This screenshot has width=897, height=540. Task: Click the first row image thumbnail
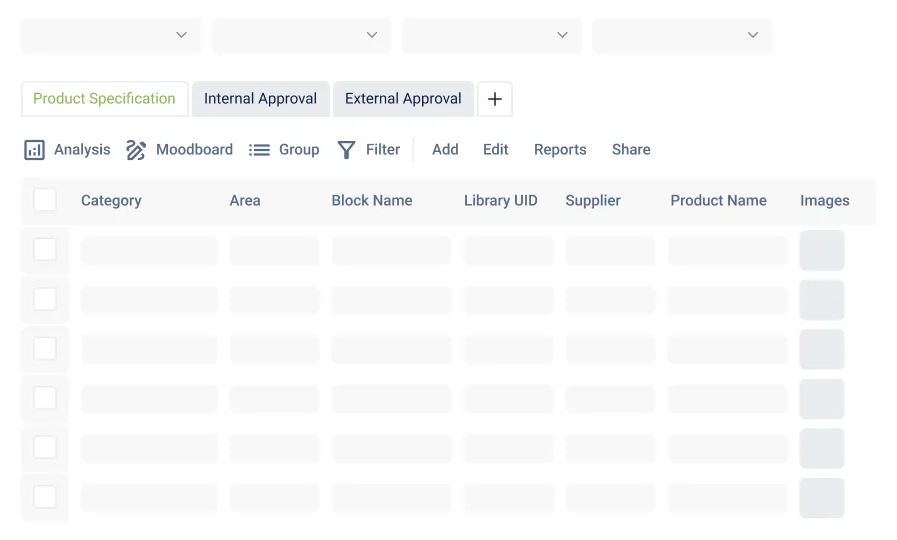click(822, 250)
